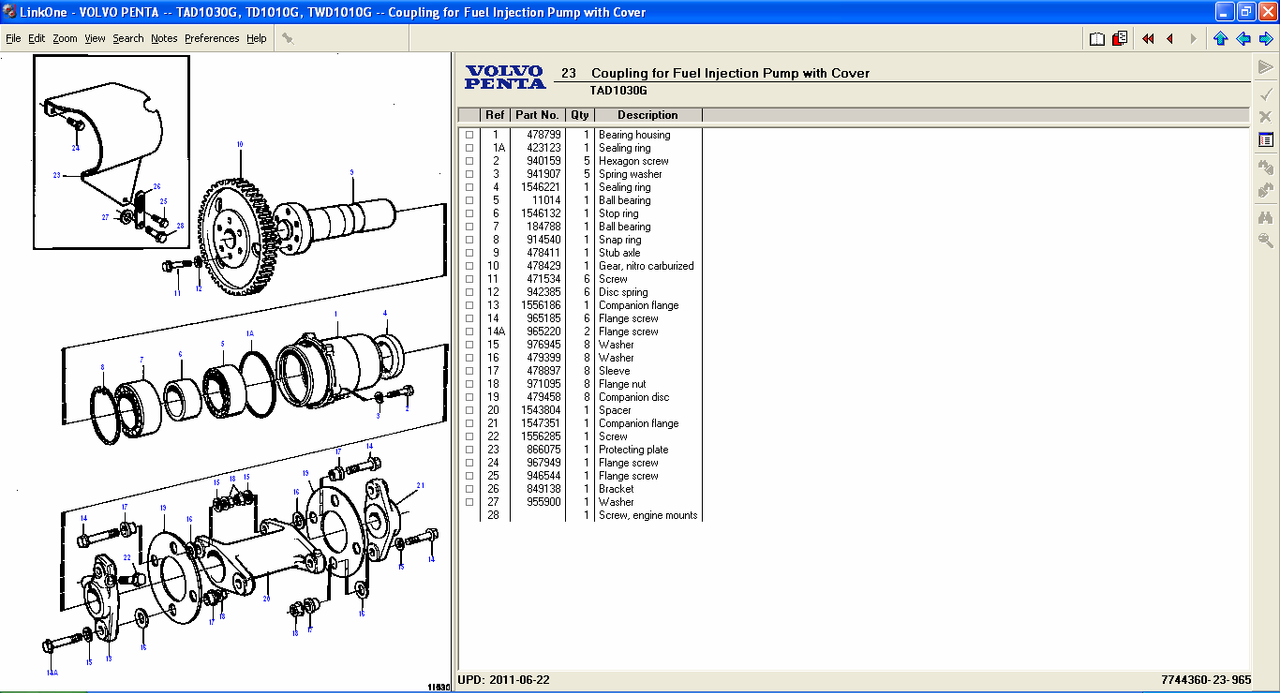Navigate back with blue left arrow
Image resolution: width=1280 pixels, height=693 pixels.
point(1243,38)
